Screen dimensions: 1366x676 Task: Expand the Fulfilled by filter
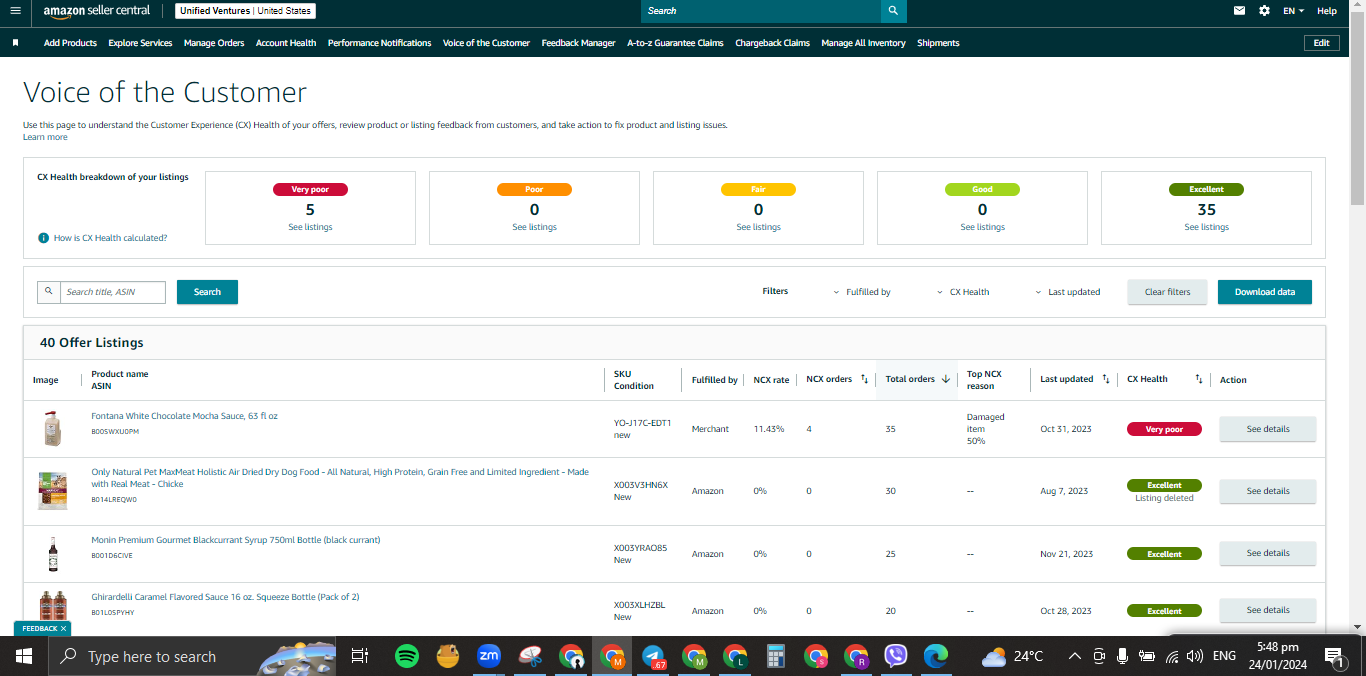(862, 292)
